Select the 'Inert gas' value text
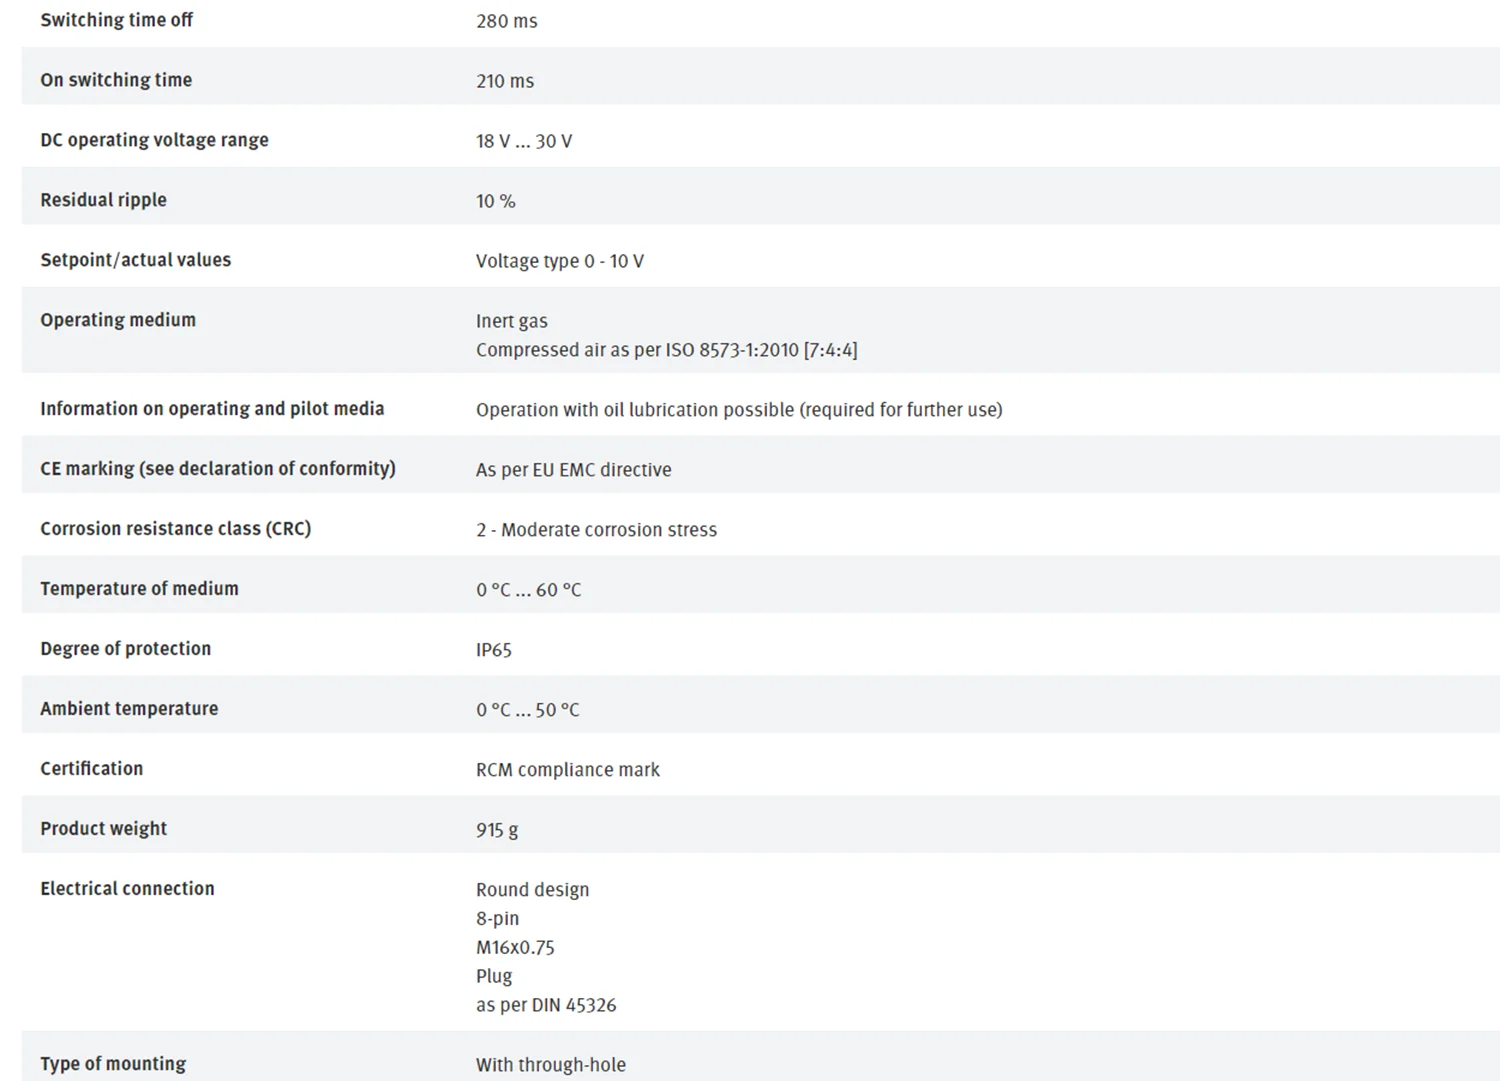This screenshot has height=1081, width=1500. click(x=511, y=321)
